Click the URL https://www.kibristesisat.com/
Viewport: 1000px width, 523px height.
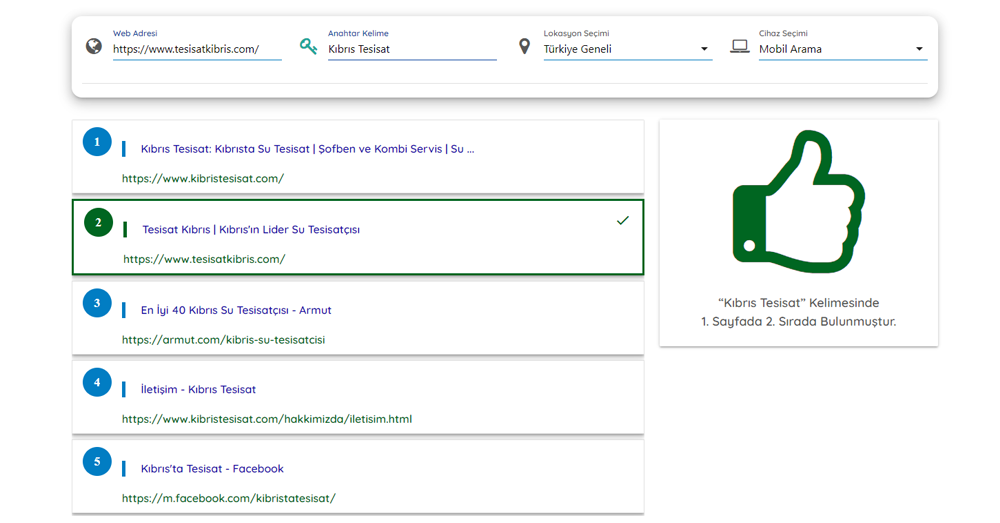[203, 179]
